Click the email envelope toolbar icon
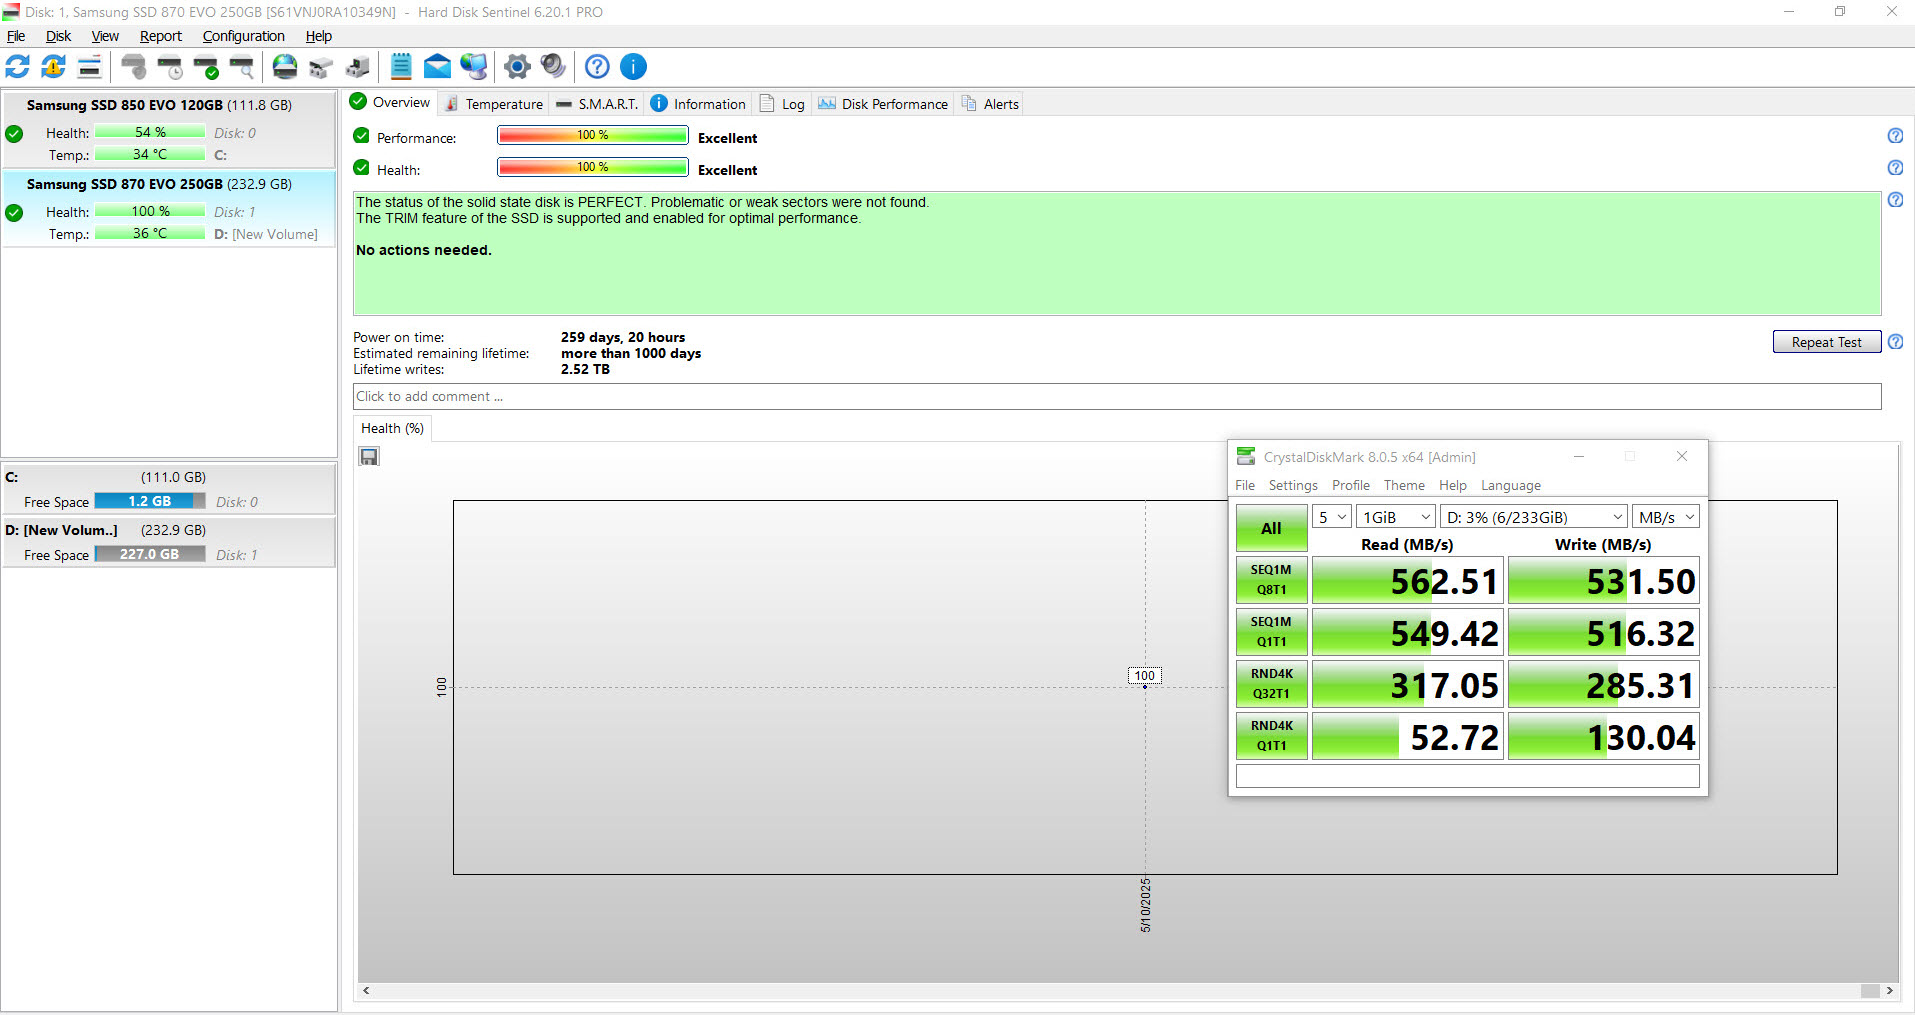Viewport: 1915px width, 1015px height. (x=437, y=67)
